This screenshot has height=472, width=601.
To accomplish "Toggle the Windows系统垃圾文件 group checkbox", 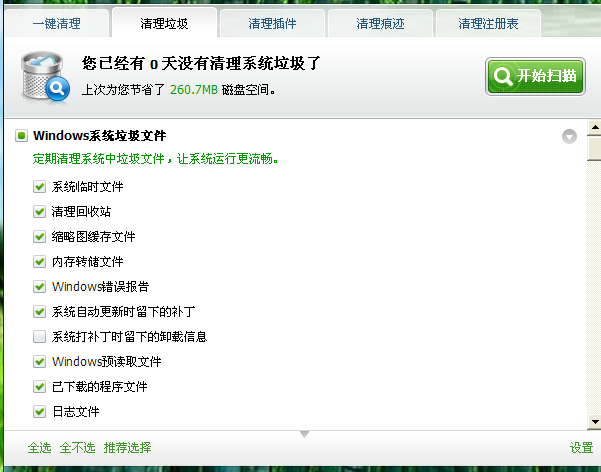I will [x=21, y=135].
